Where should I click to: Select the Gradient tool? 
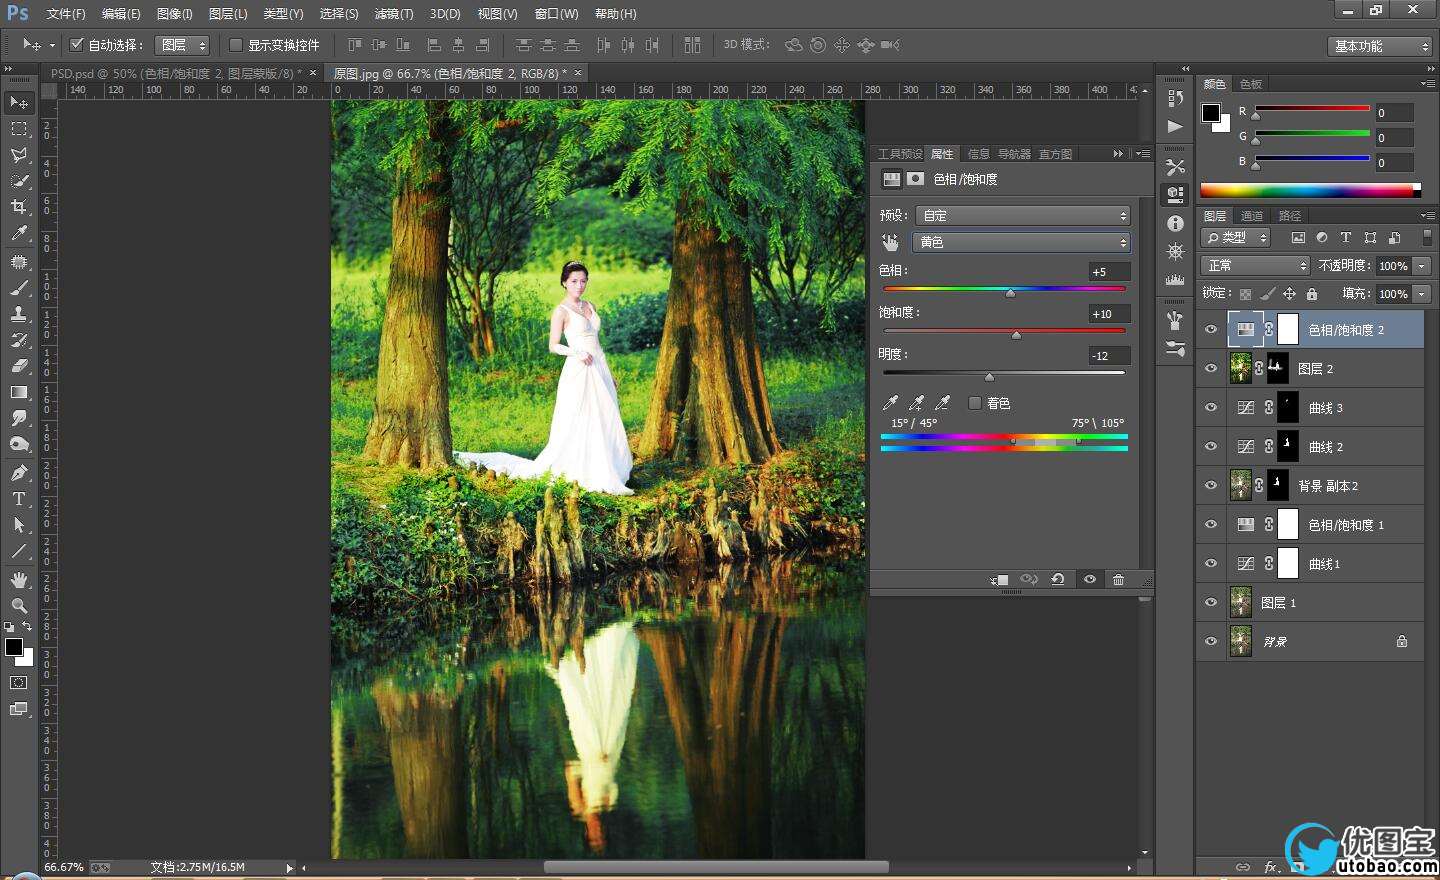pos(19,392)
